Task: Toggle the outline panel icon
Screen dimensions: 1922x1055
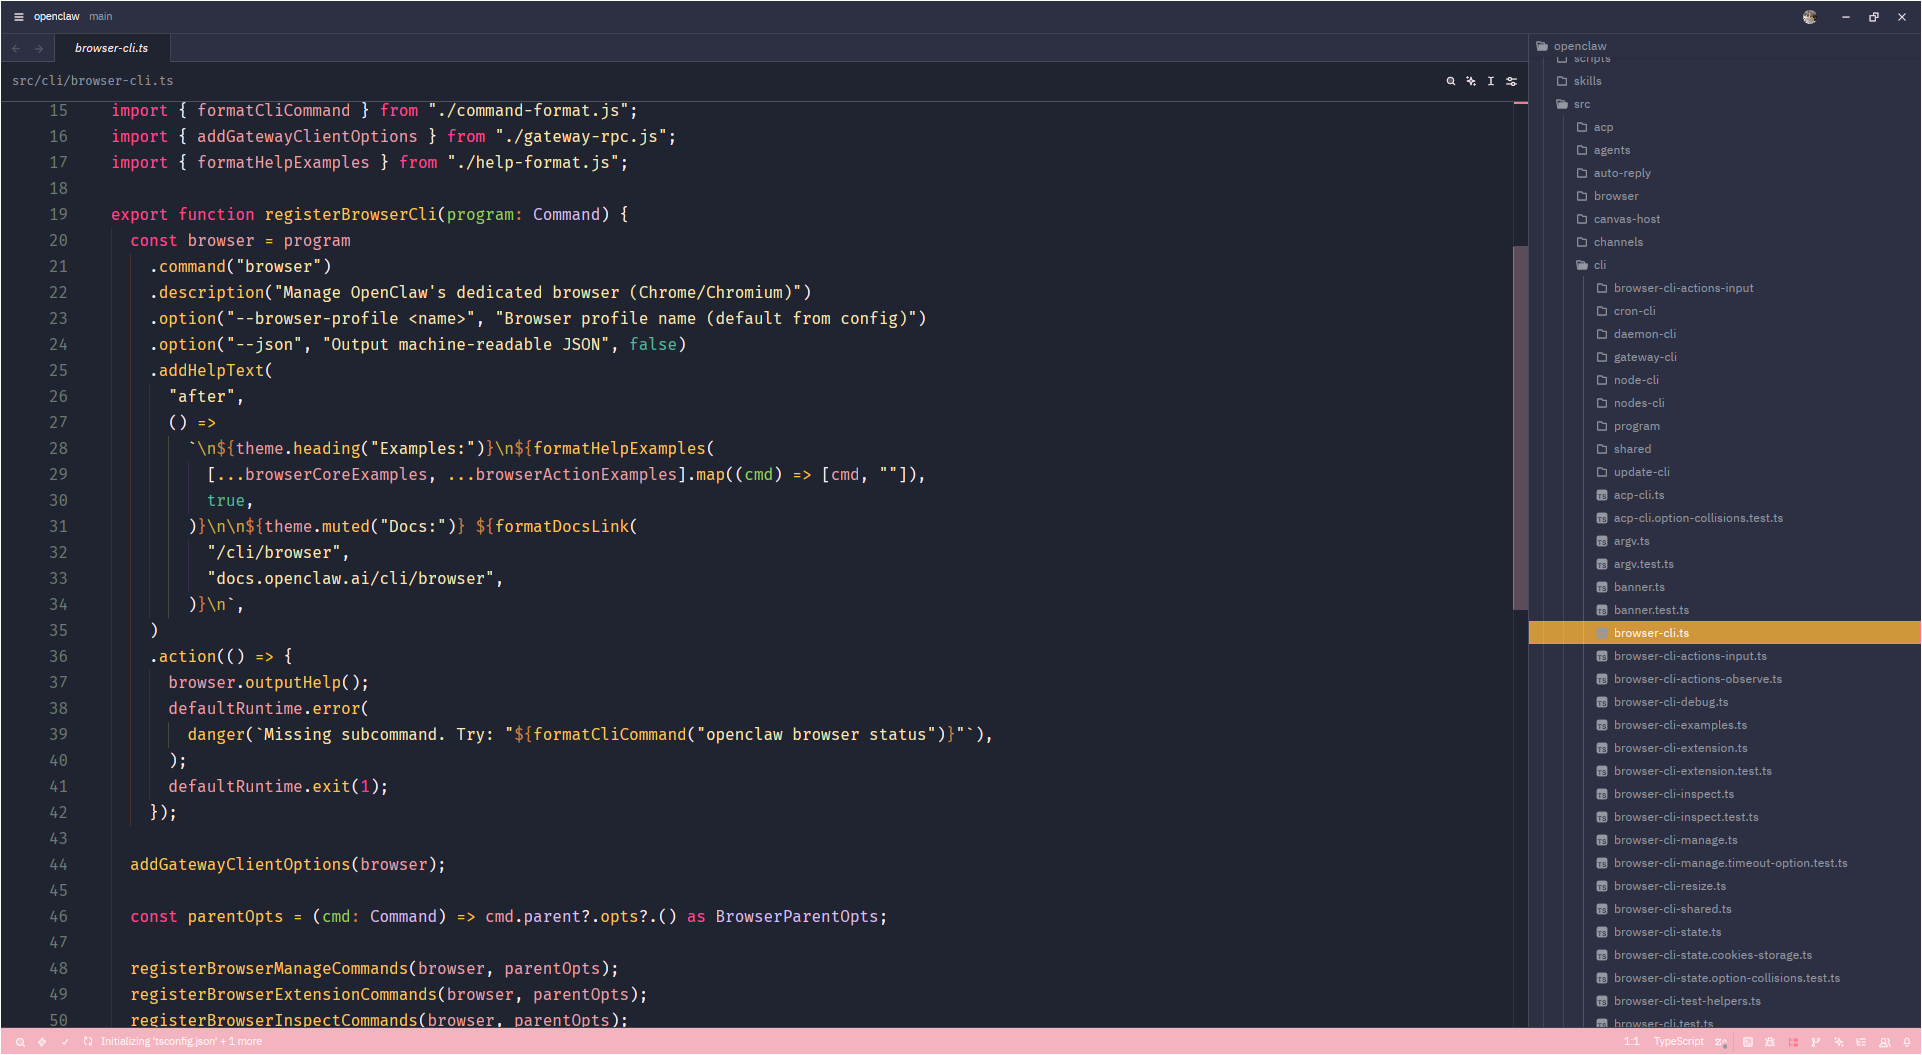Action: click(x=1861, y=1042)
